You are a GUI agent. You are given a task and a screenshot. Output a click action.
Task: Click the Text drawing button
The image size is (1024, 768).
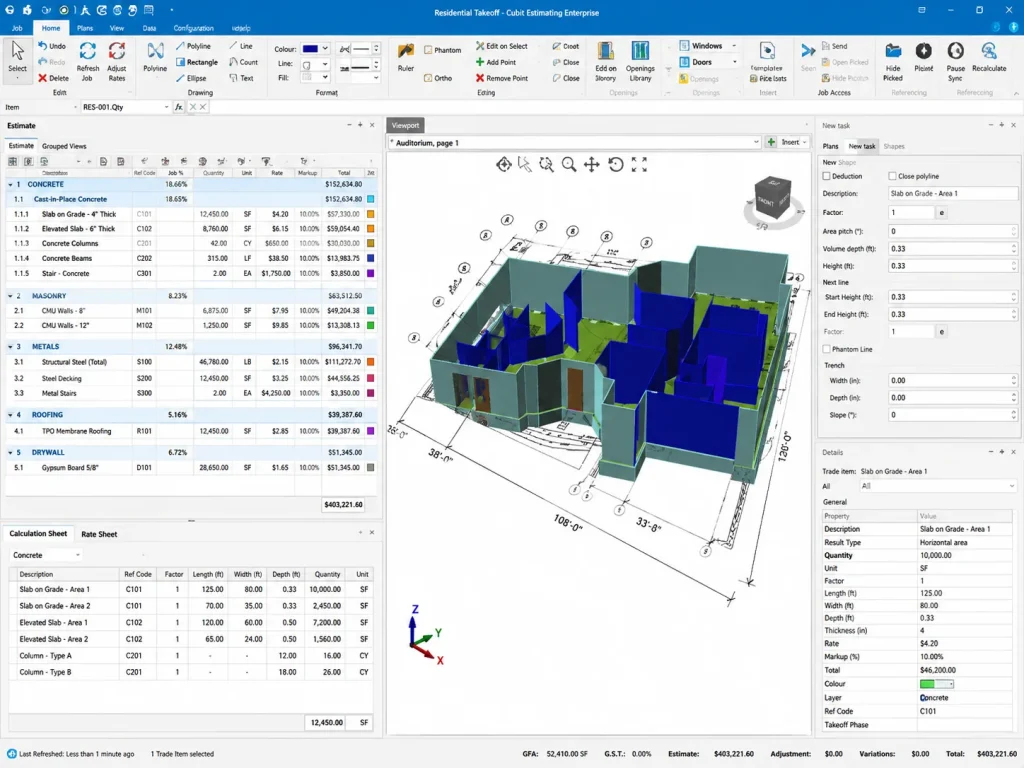click(241, 78)
